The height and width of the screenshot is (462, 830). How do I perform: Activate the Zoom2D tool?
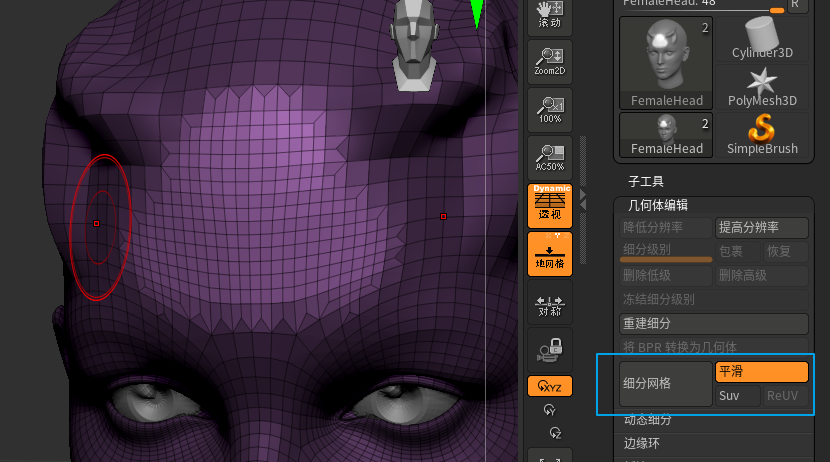pyautogui.click(x=549, y=61)
